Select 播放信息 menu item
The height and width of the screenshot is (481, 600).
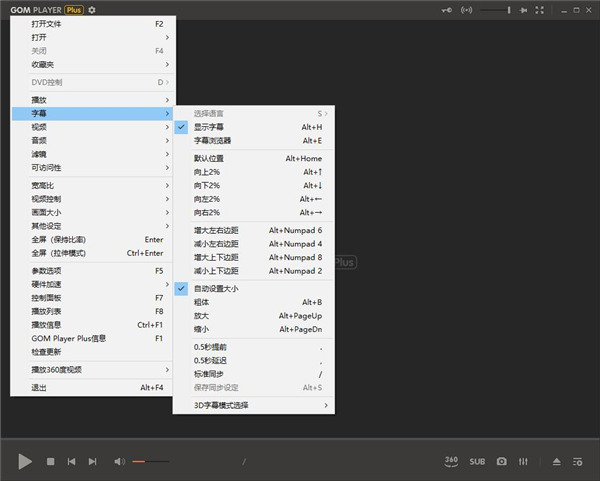click(x=93, y=325)
